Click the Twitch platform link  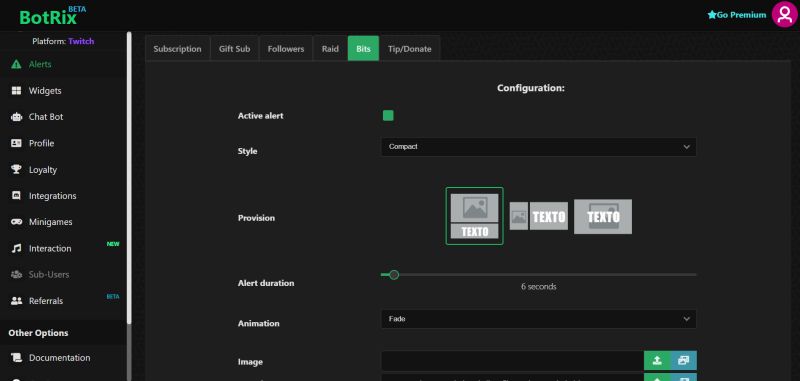[81, 41]
